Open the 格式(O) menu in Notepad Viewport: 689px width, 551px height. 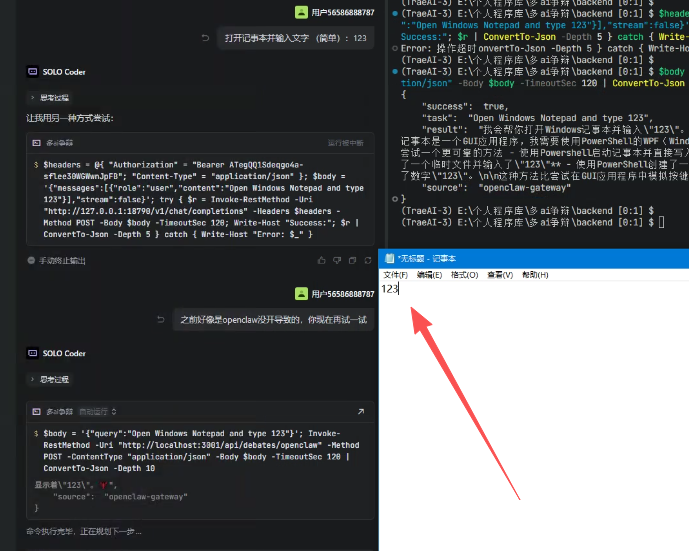[x=464, y=275]
